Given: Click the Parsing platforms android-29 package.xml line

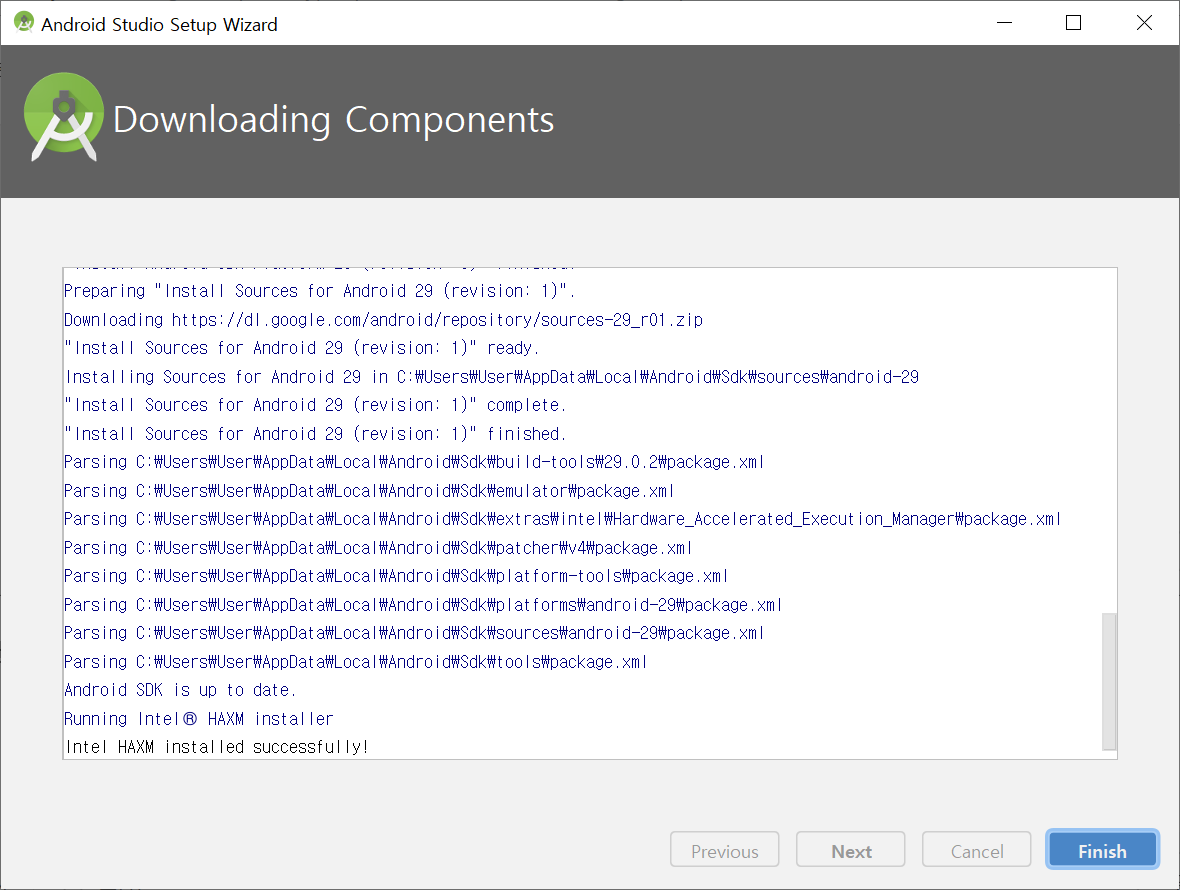Looking at the screenshot, I should click(423, 605).
